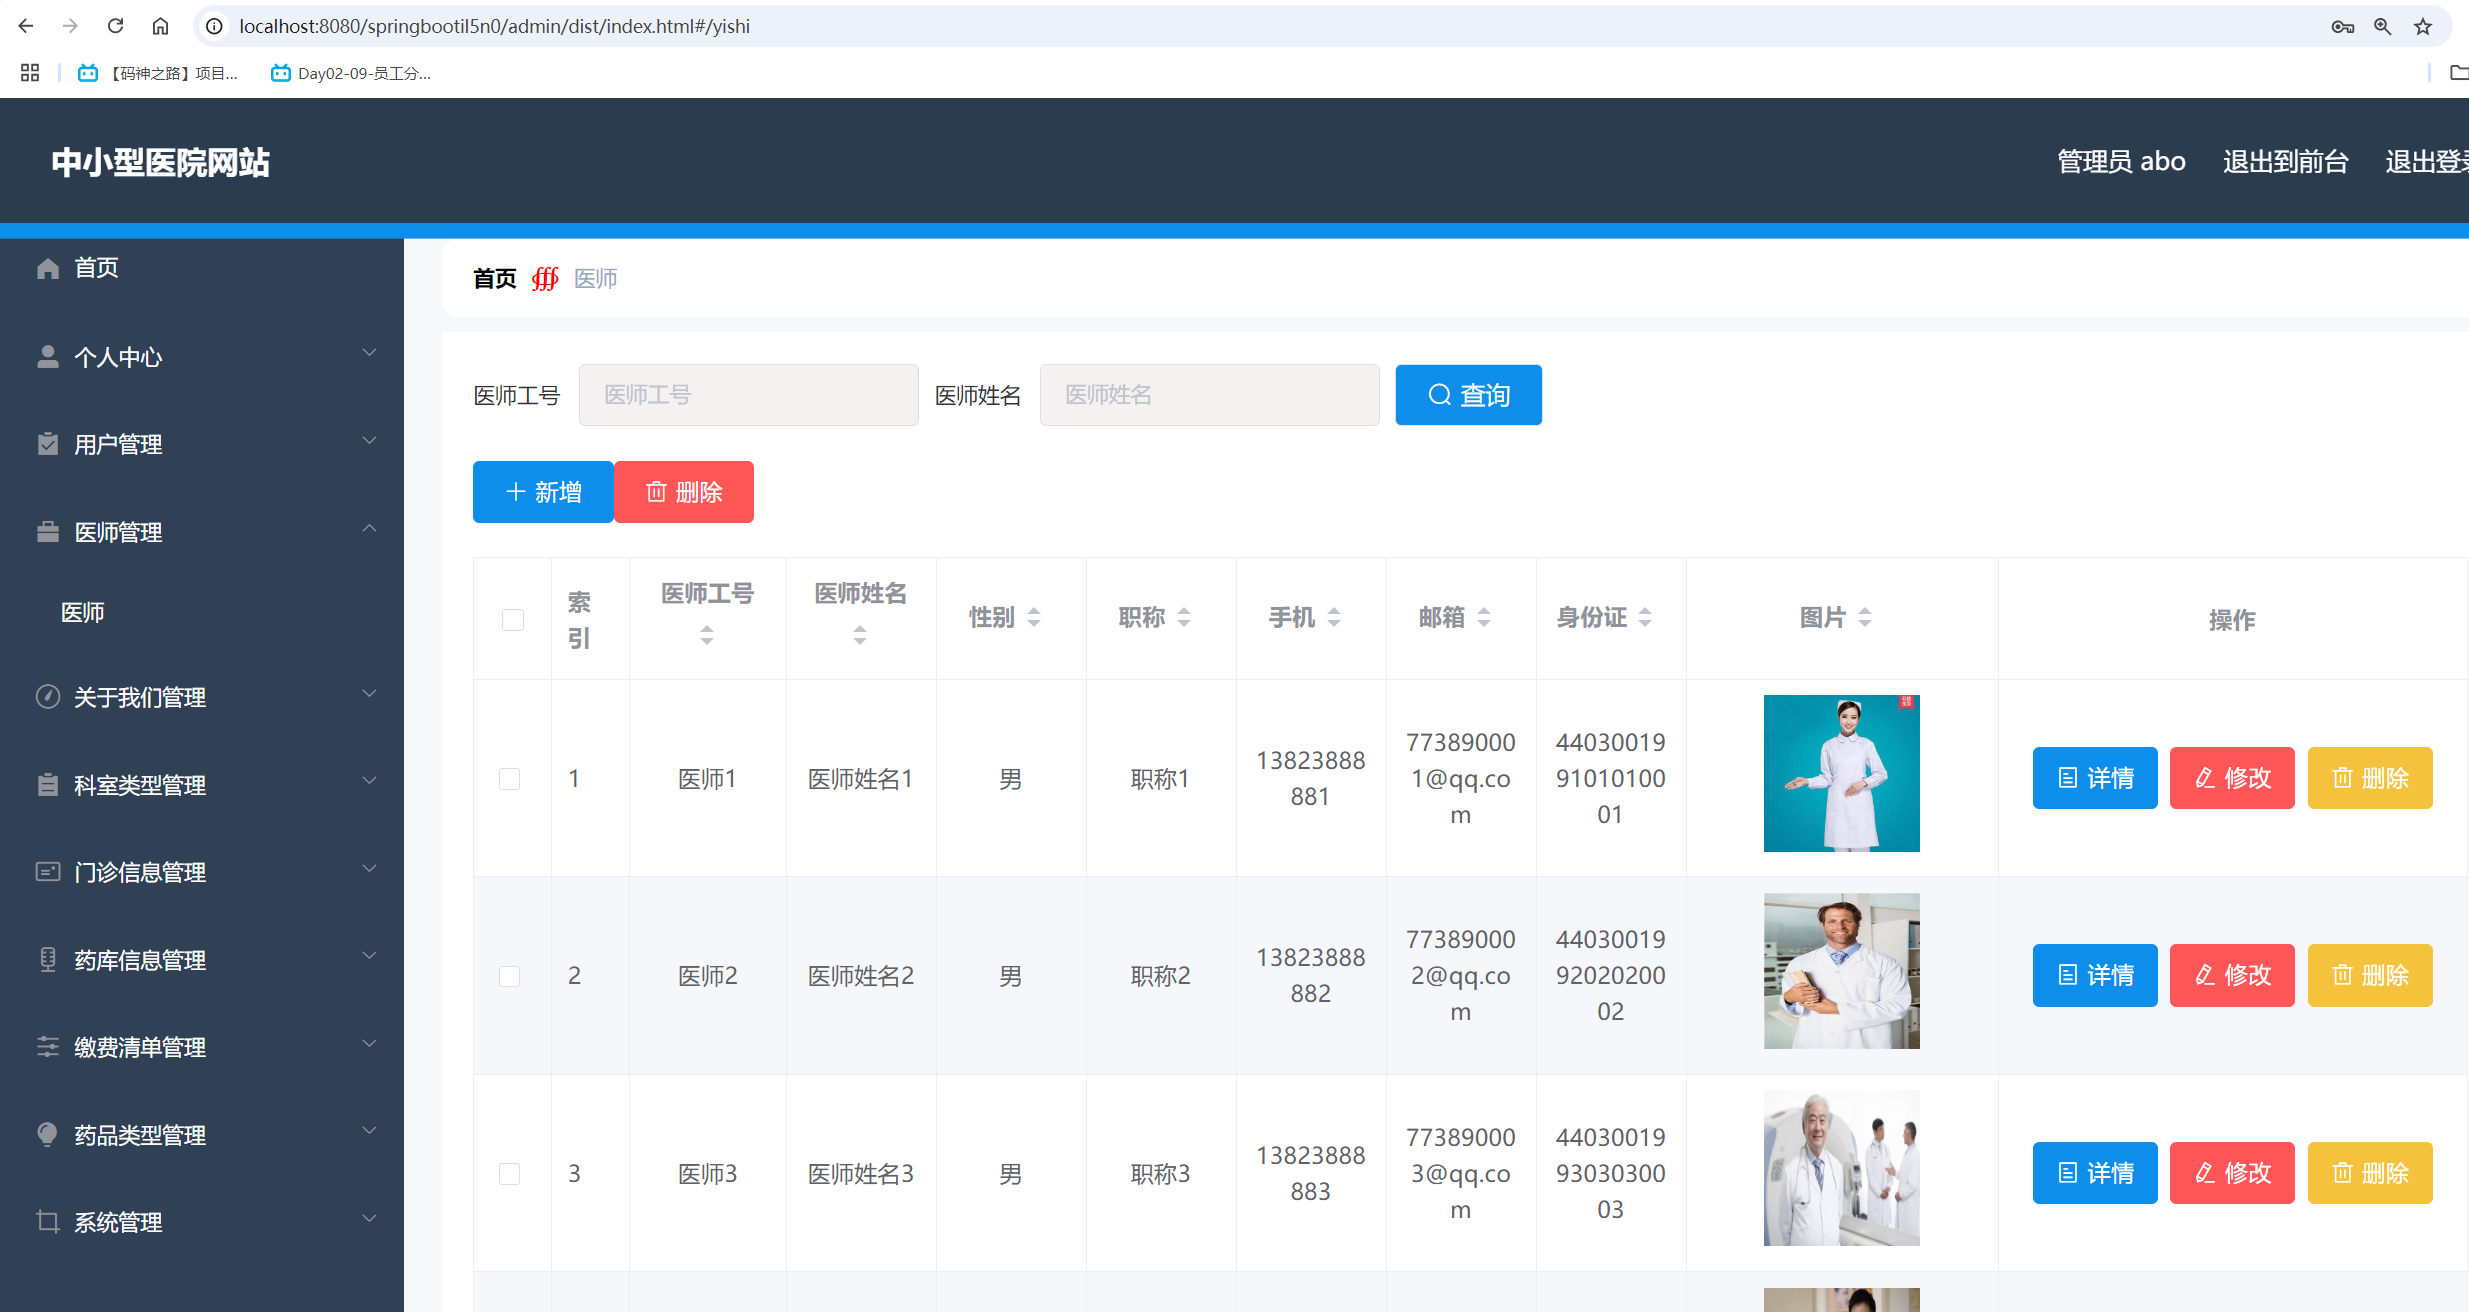Click the browser apps grid icon
Image resolution: width=2469 pixels, height=1312 pixels.
click(30, 73)
